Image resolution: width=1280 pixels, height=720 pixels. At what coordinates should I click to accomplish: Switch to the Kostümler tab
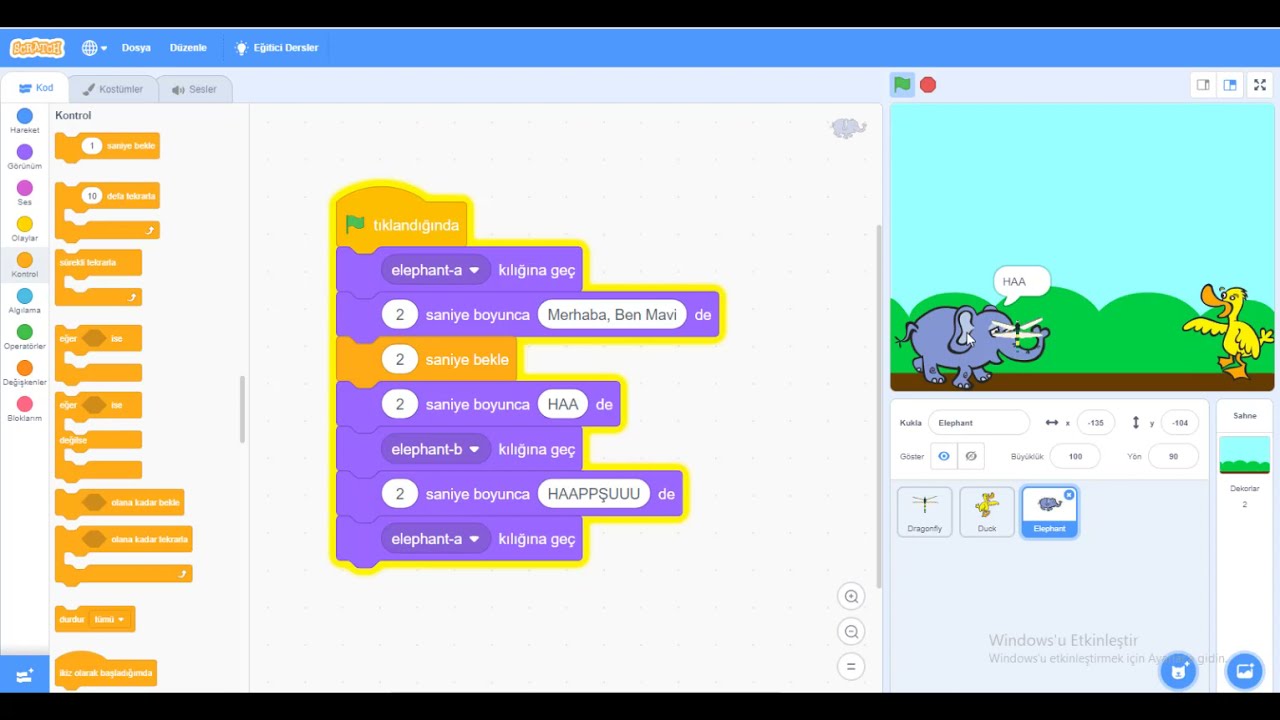[x=113, y=89]
